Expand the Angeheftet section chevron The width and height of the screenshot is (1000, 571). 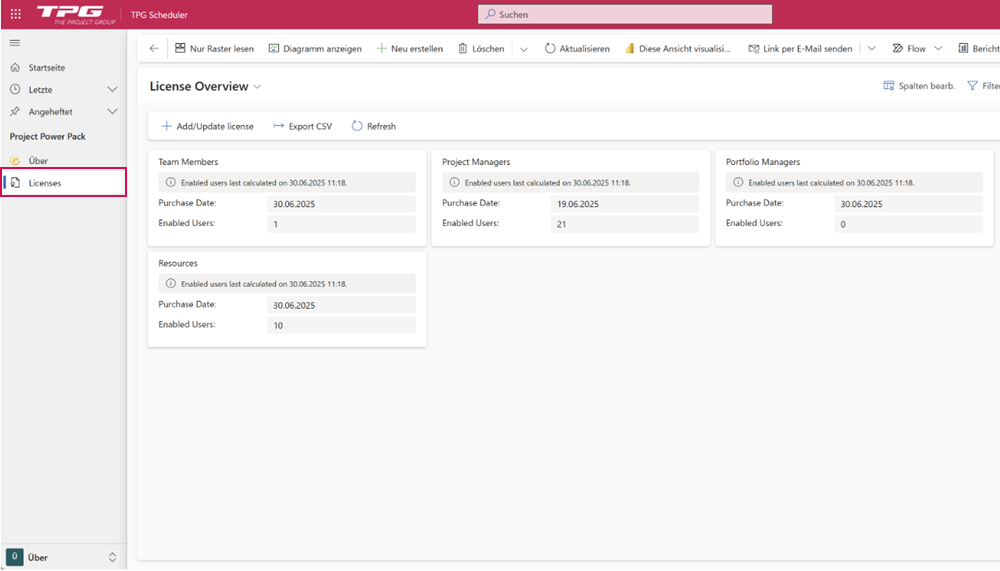pos(112,112)
